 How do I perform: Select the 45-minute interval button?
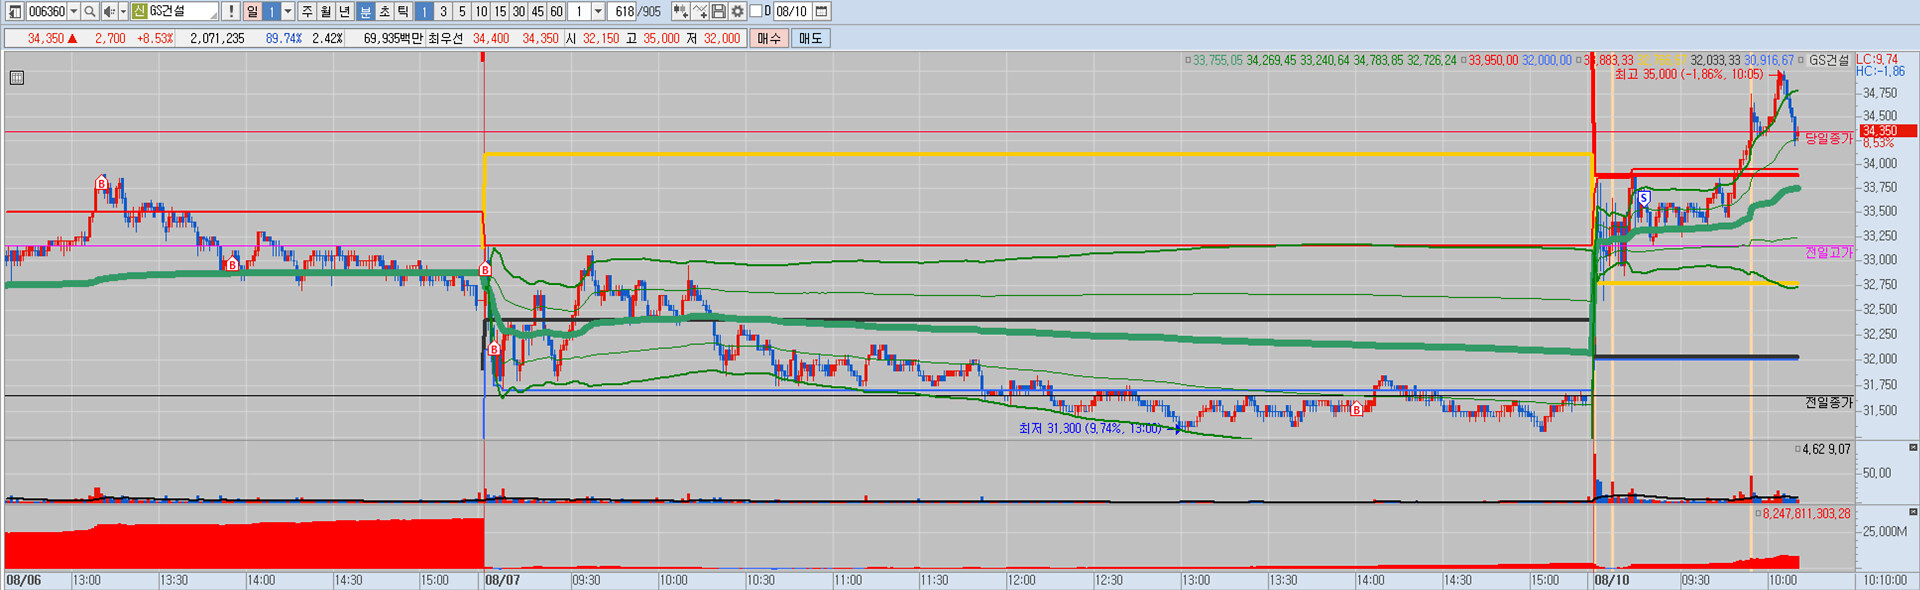point(538,11)
